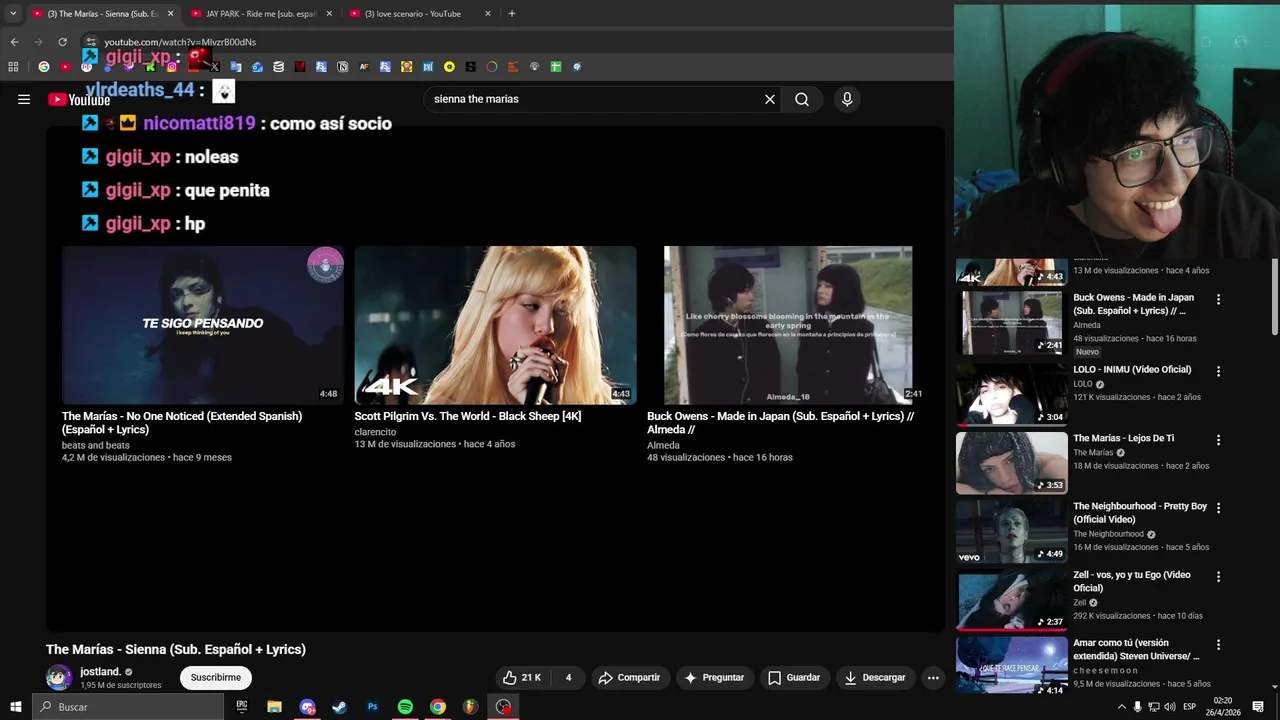Open Steam from the taskbar
This screenshot has width=1280, height=720.
point(340,707)
